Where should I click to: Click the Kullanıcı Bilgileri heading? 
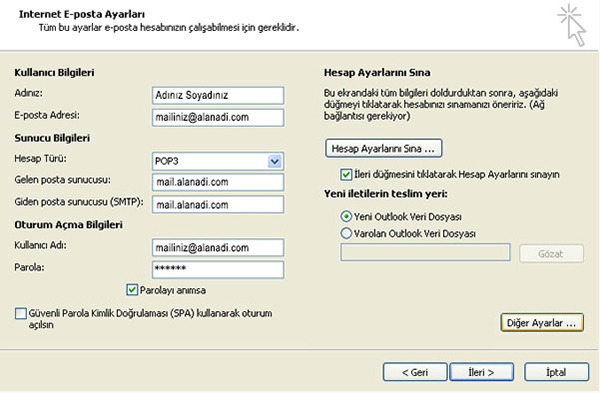(54, 73)
